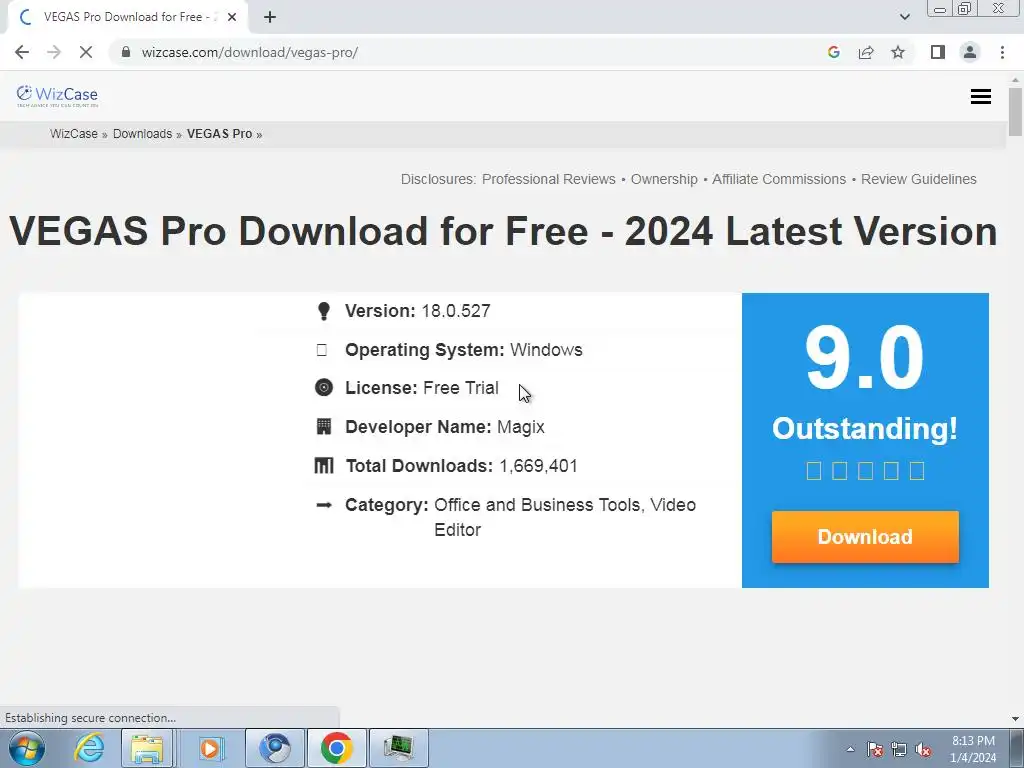This screenshot has width=1024, height=768.
Task: Click the page vertical scrollbar thumb
Action: point(1015,111)
